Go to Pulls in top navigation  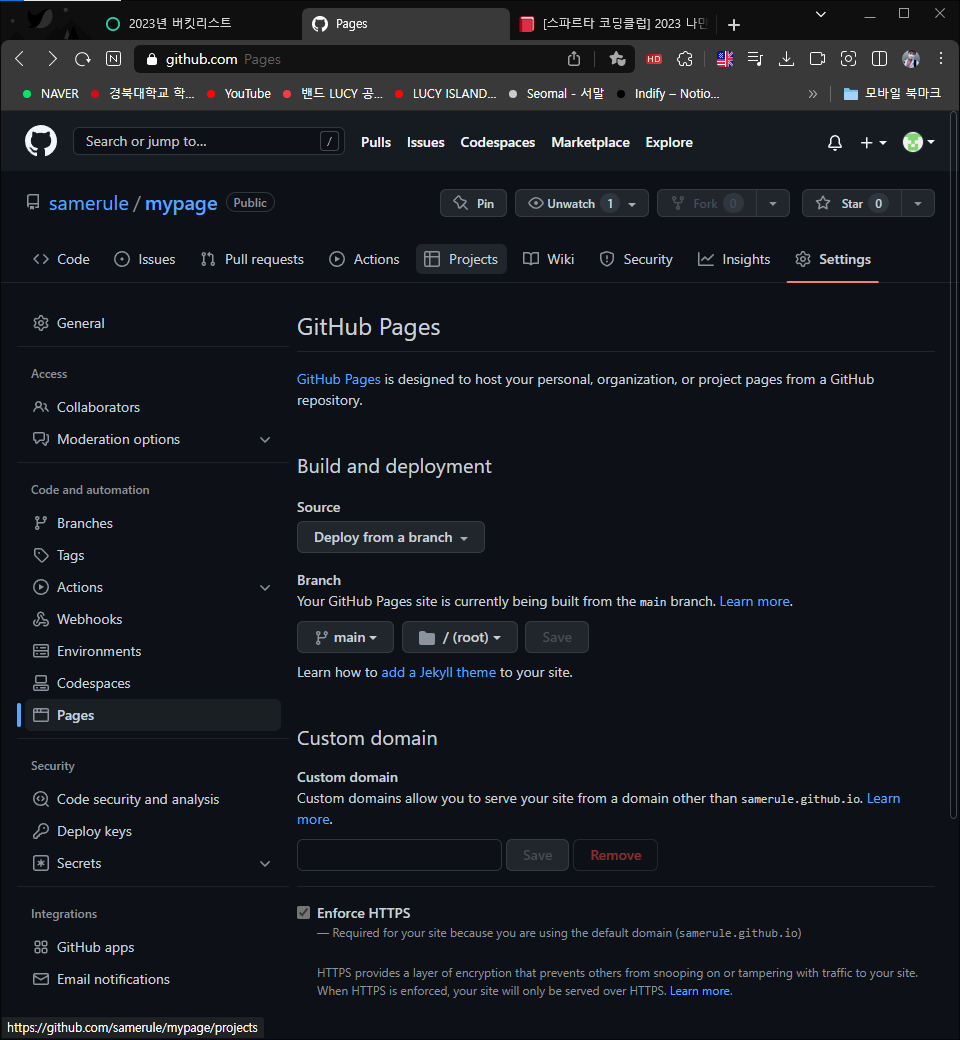(376, 142)
